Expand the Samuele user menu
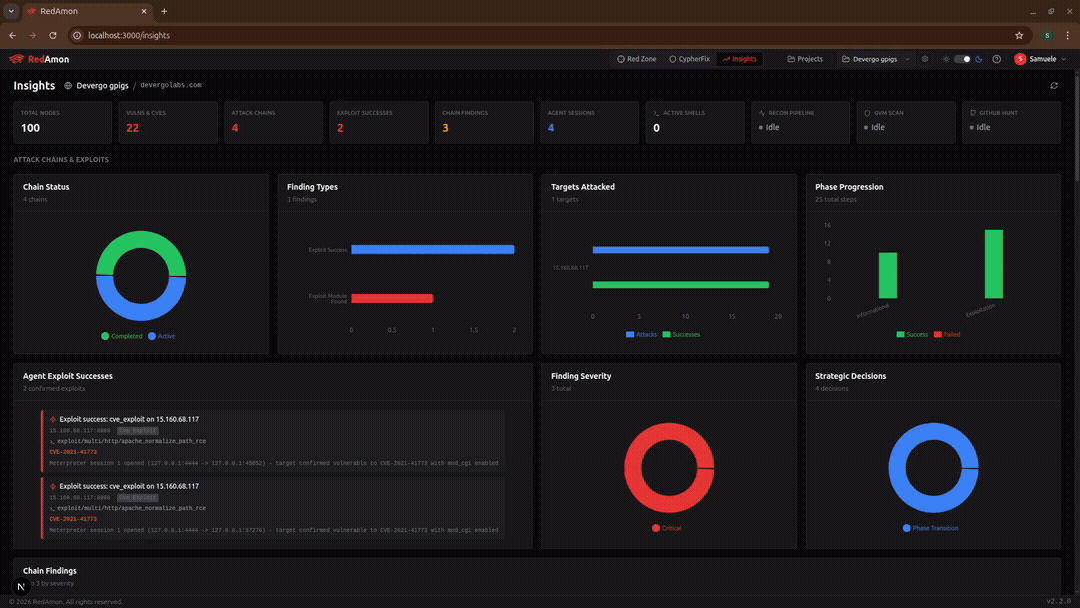 click(1041, 59)
